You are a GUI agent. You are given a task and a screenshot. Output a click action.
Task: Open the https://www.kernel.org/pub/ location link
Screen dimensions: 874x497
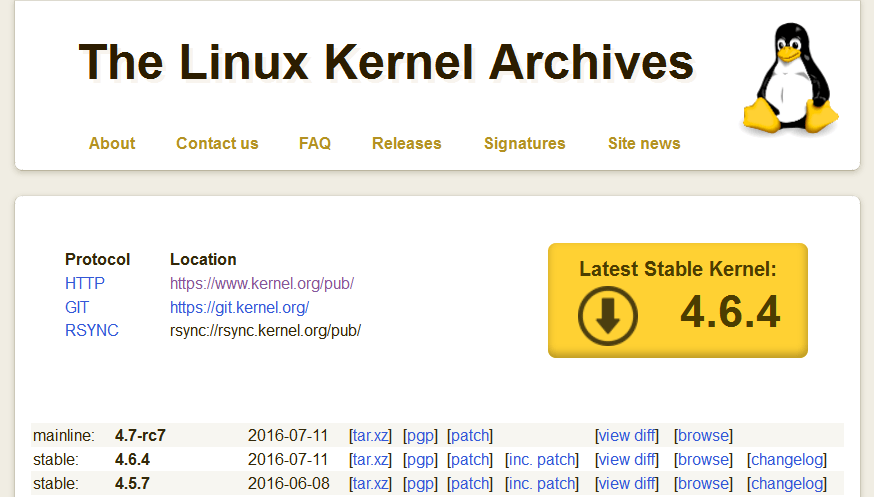(262, 283)
